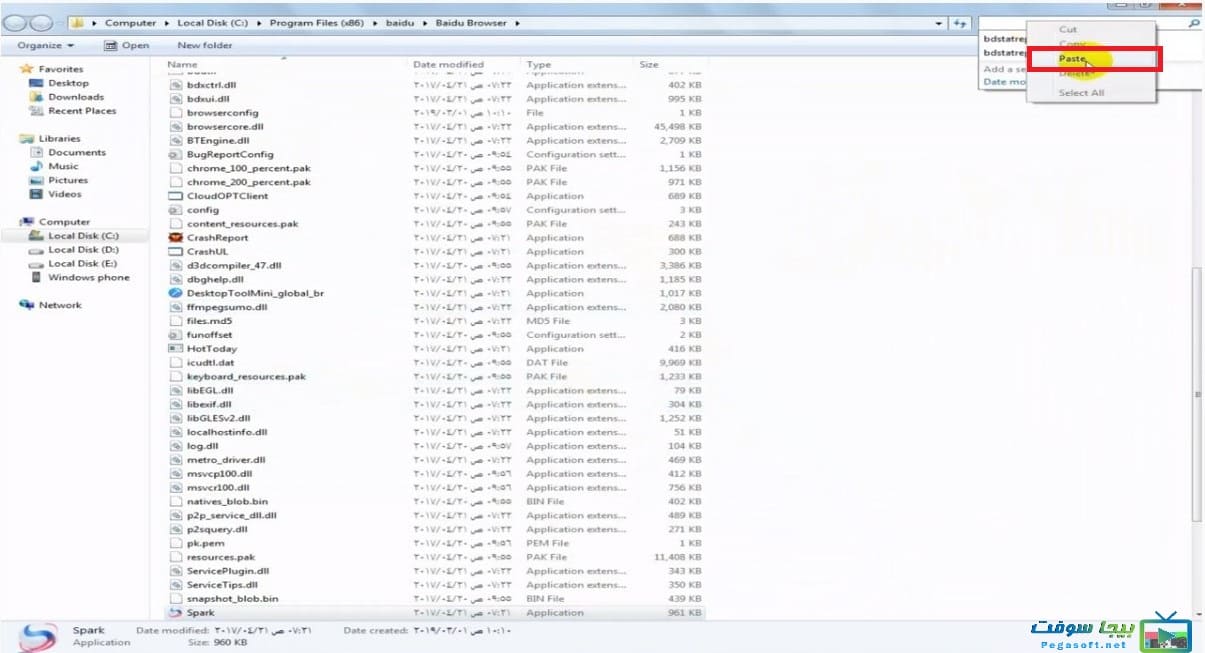Select the chrome_200_percent.pak file
Image resolution: width=1205 pixels, height=653 pixels.
[248, 183]
